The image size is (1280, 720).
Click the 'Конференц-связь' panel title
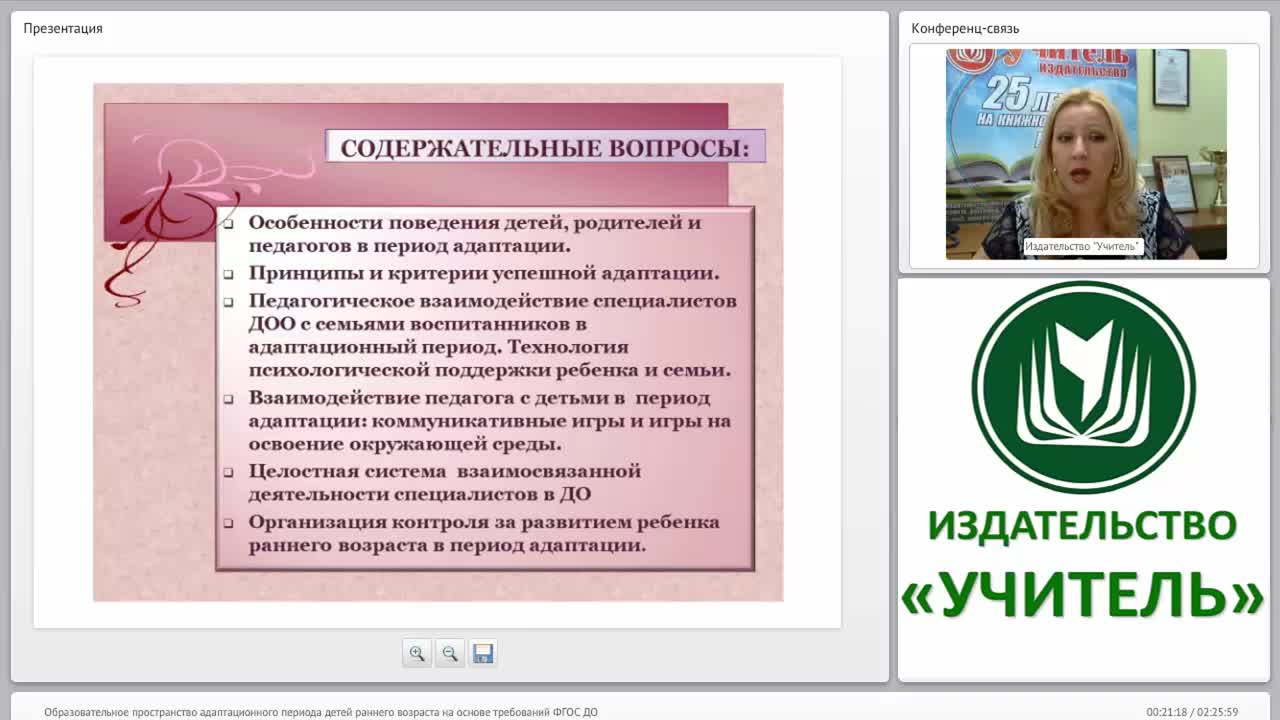point(965,28)
